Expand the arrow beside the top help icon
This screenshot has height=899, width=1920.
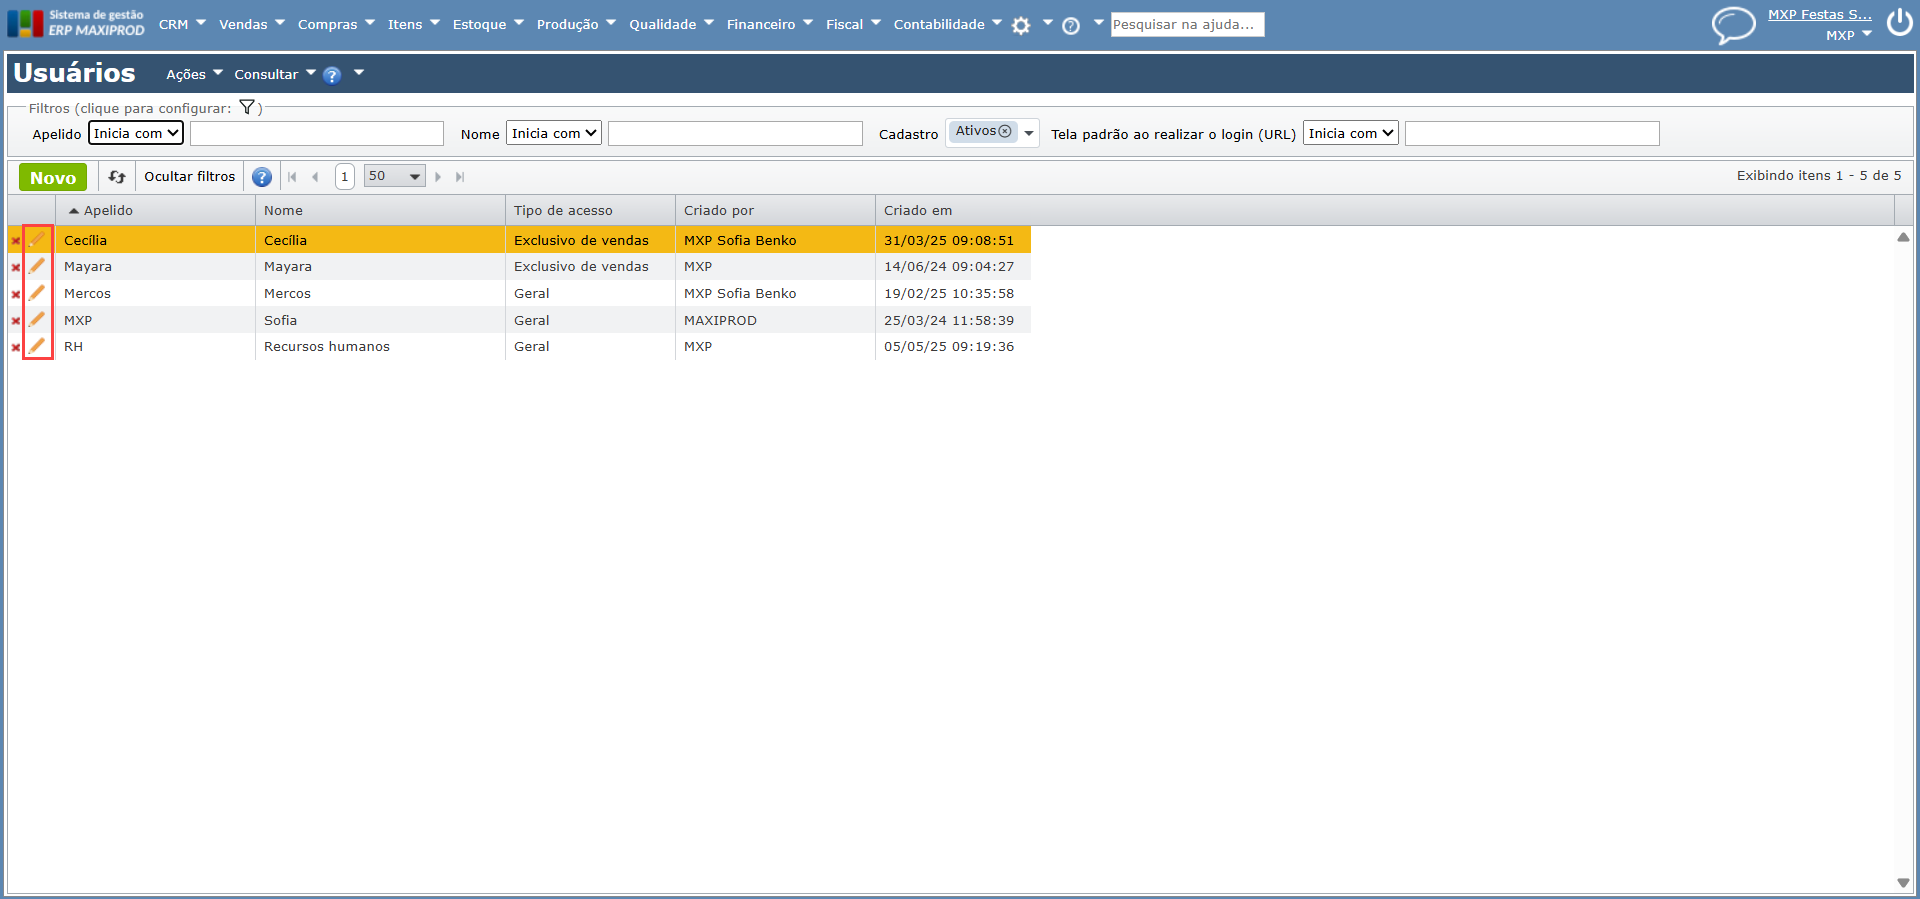1098,22
